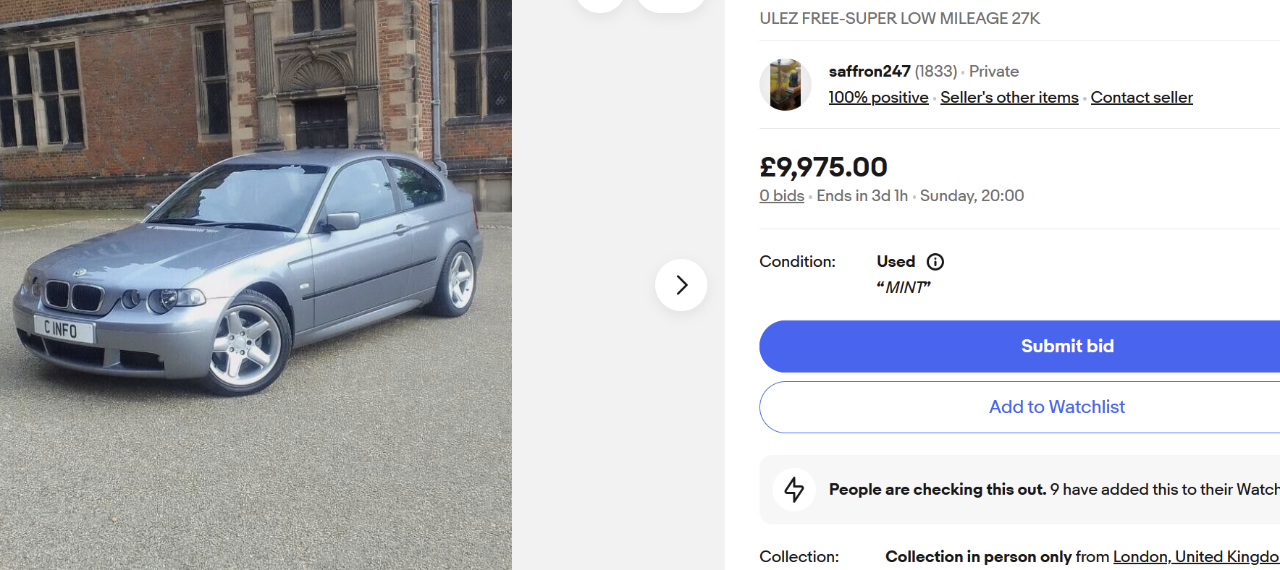Click Contact seller
The image size is (1280, 570).
click(x=1141, y=98)
